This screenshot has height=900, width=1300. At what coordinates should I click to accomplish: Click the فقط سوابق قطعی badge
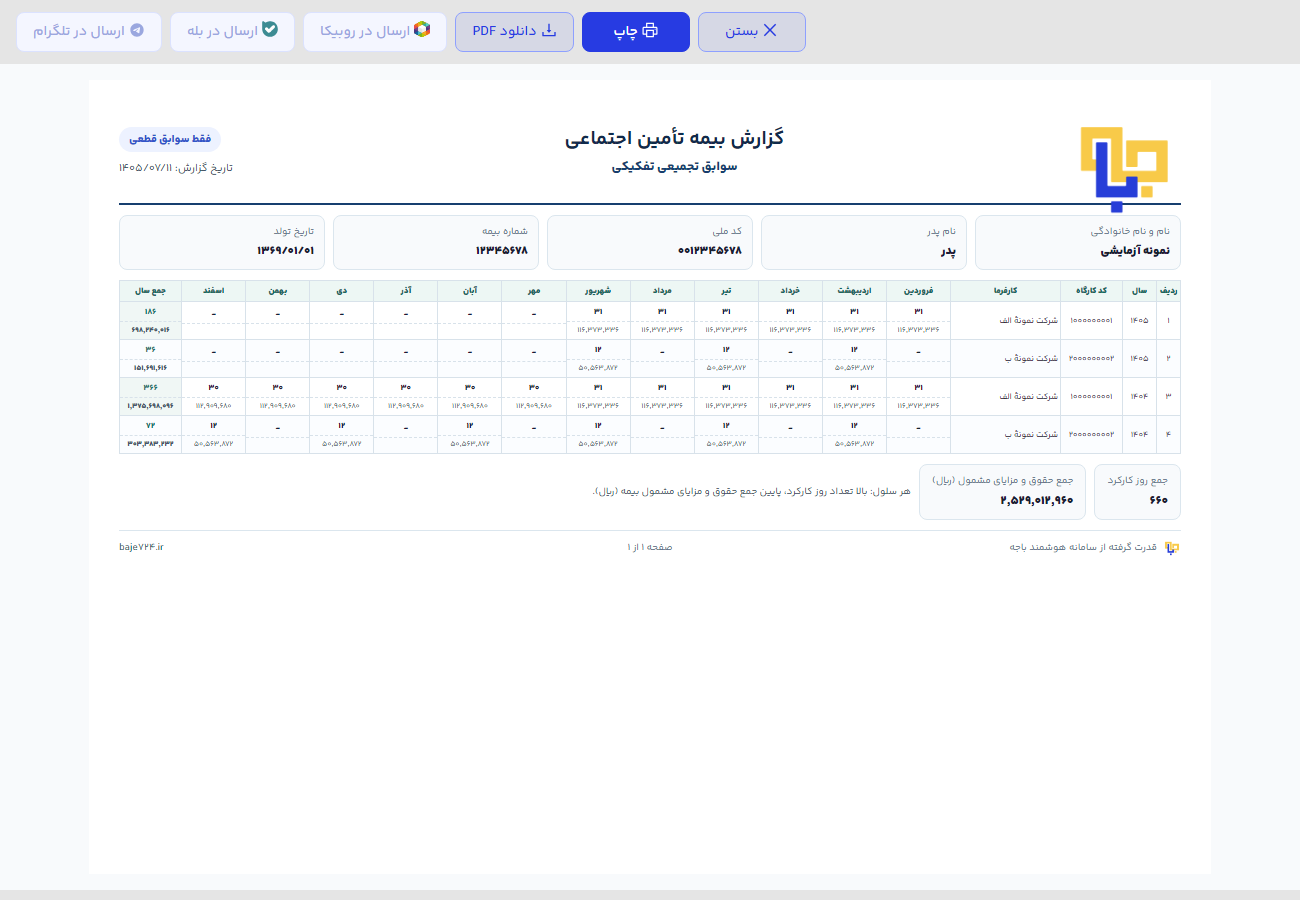click(x=170, y=139)
